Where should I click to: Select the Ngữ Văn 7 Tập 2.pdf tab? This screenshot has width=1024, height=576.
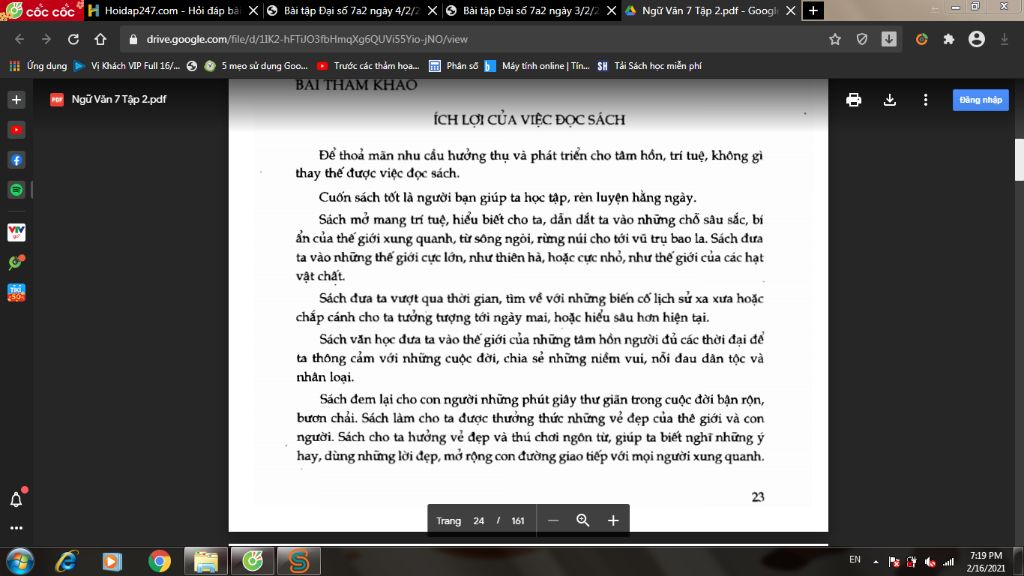tap(709, 10)
